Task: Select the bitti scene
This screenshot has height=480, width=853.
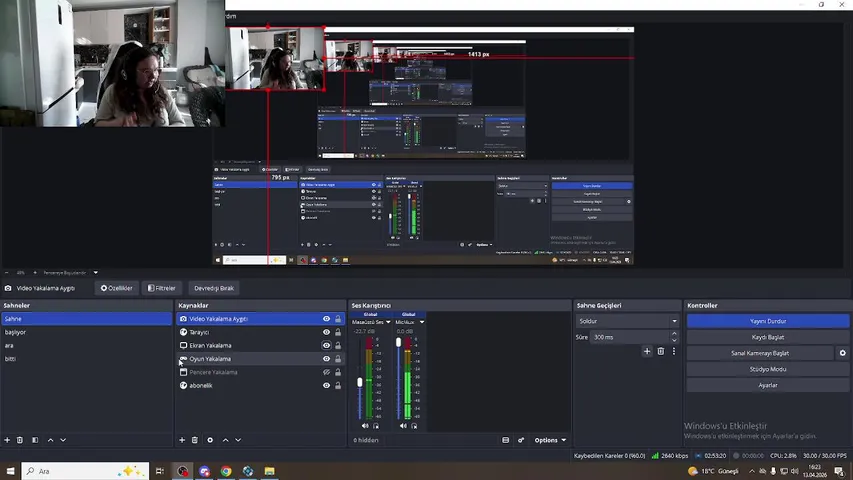Action: click(86, 359)
